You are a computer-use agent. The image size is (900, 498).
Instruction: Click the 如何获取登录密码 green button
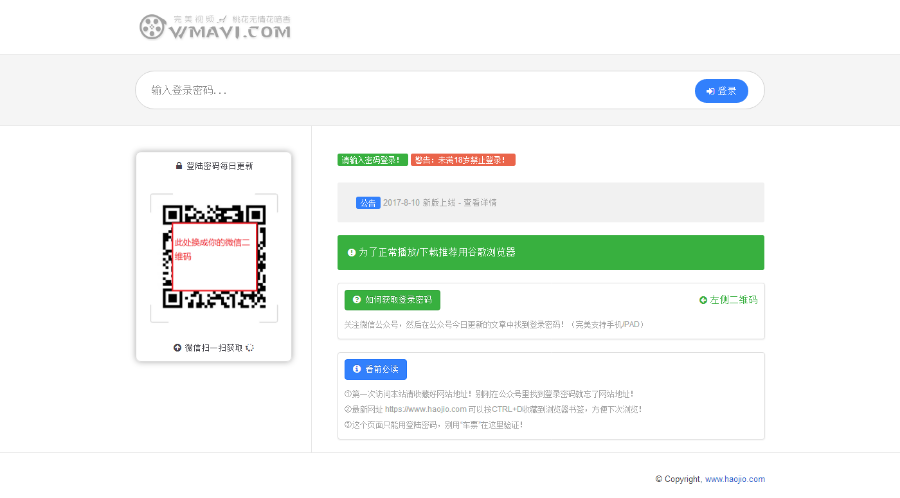coord(392,300)
